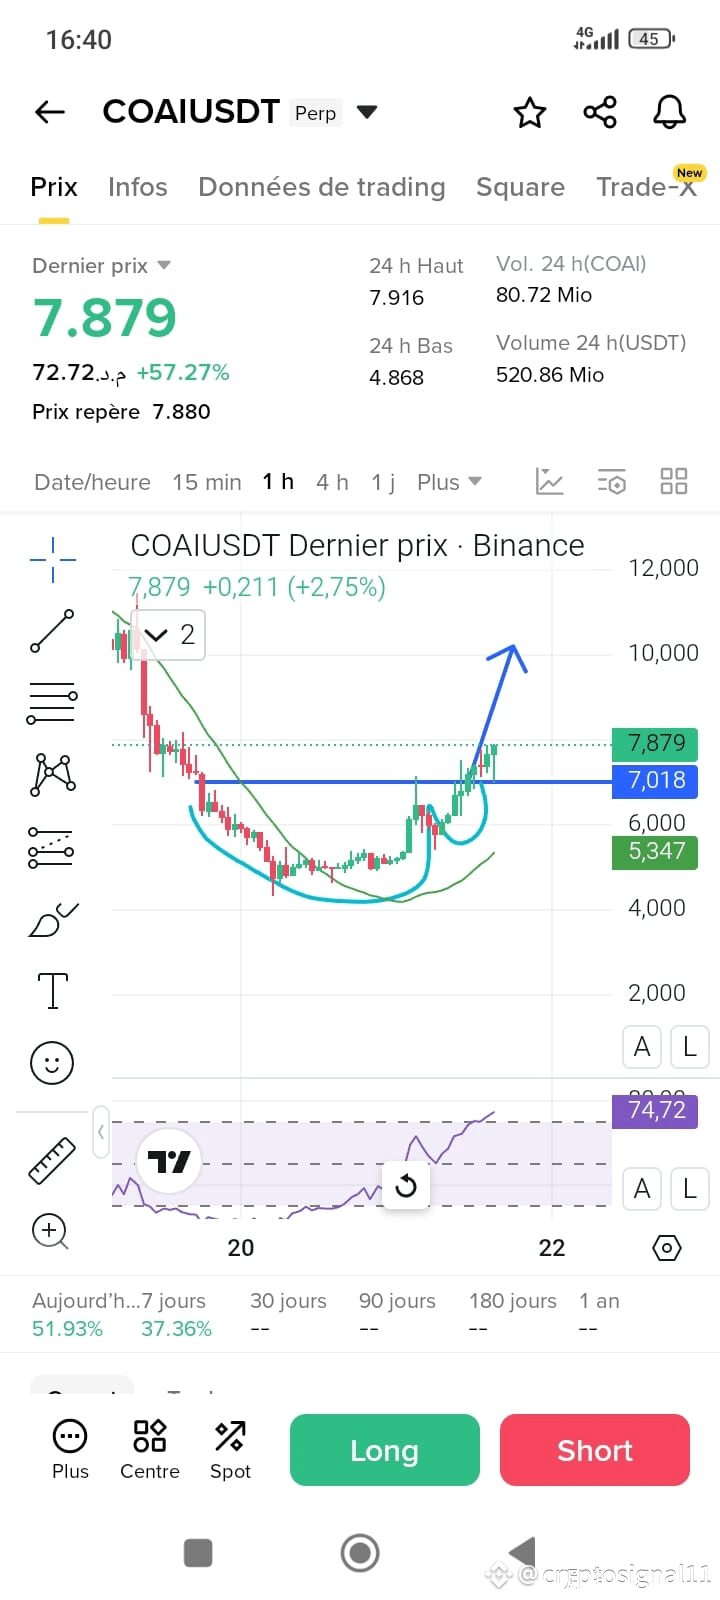
Task: Tap the TradingView logo
Action: pos(169,1162)
